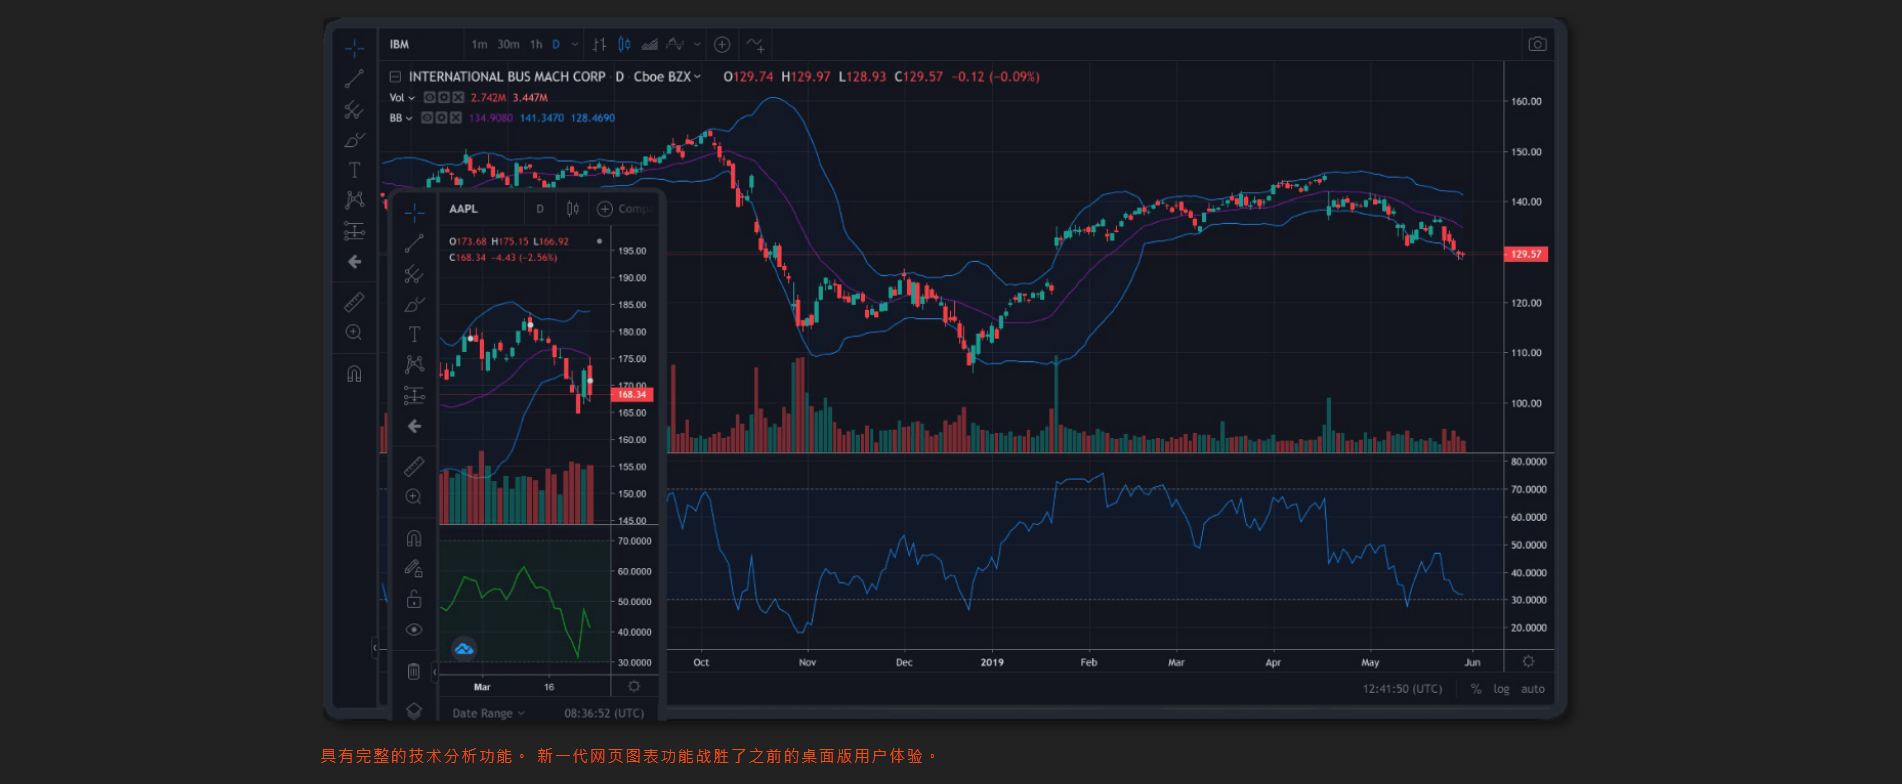Select area chart style in IBM top bar
Viewport: 1902px width, 784px height.
click(x=650, y=44)
